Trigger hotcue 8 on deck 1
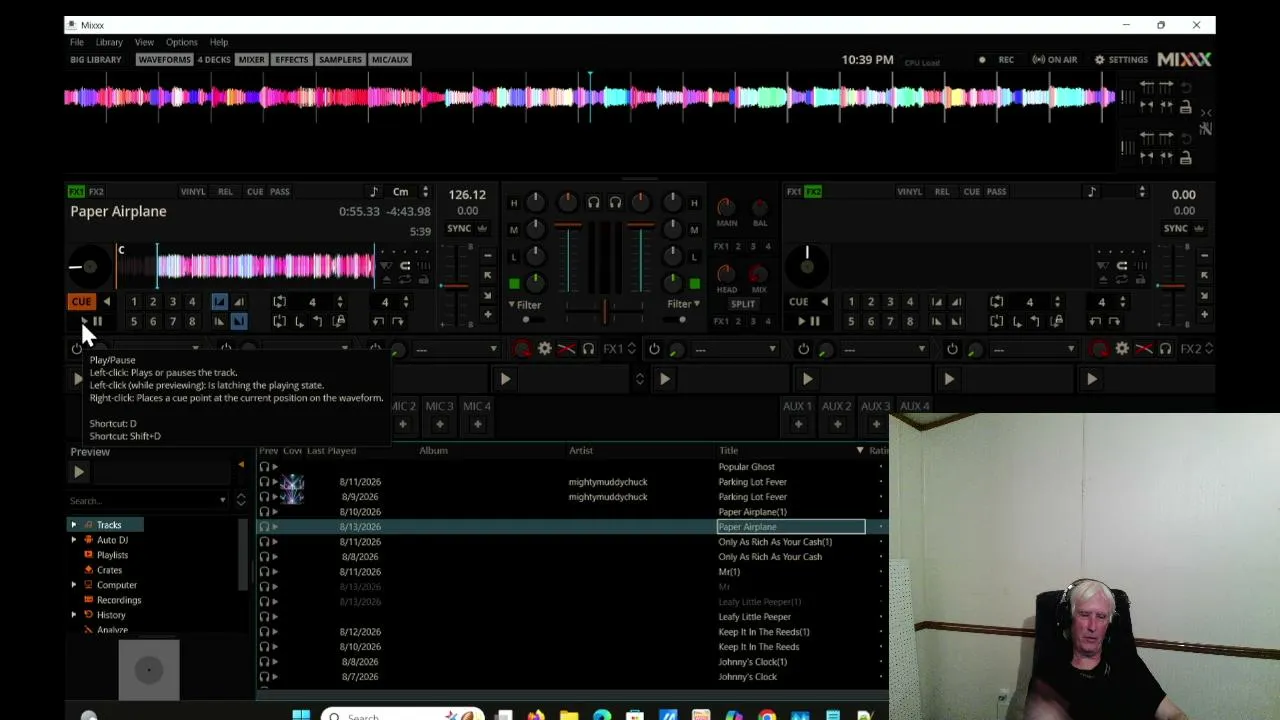1280x720 pixels. pos(192,321)
